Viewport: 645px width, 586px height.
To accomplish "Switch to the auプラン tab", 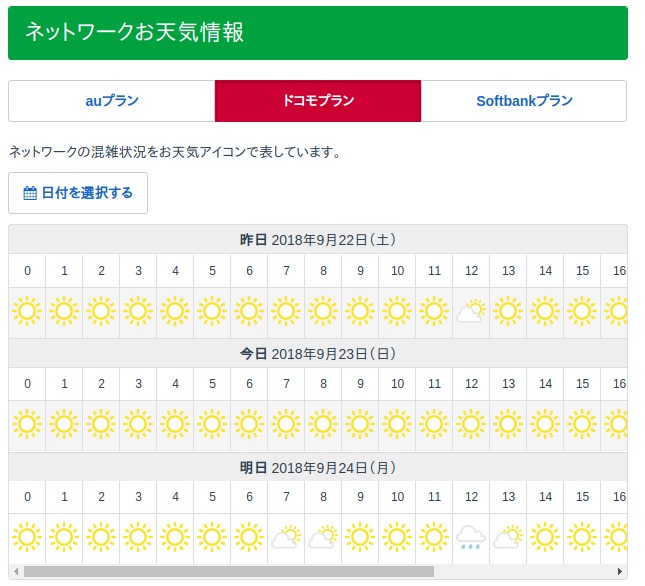I will click(111, 101).
